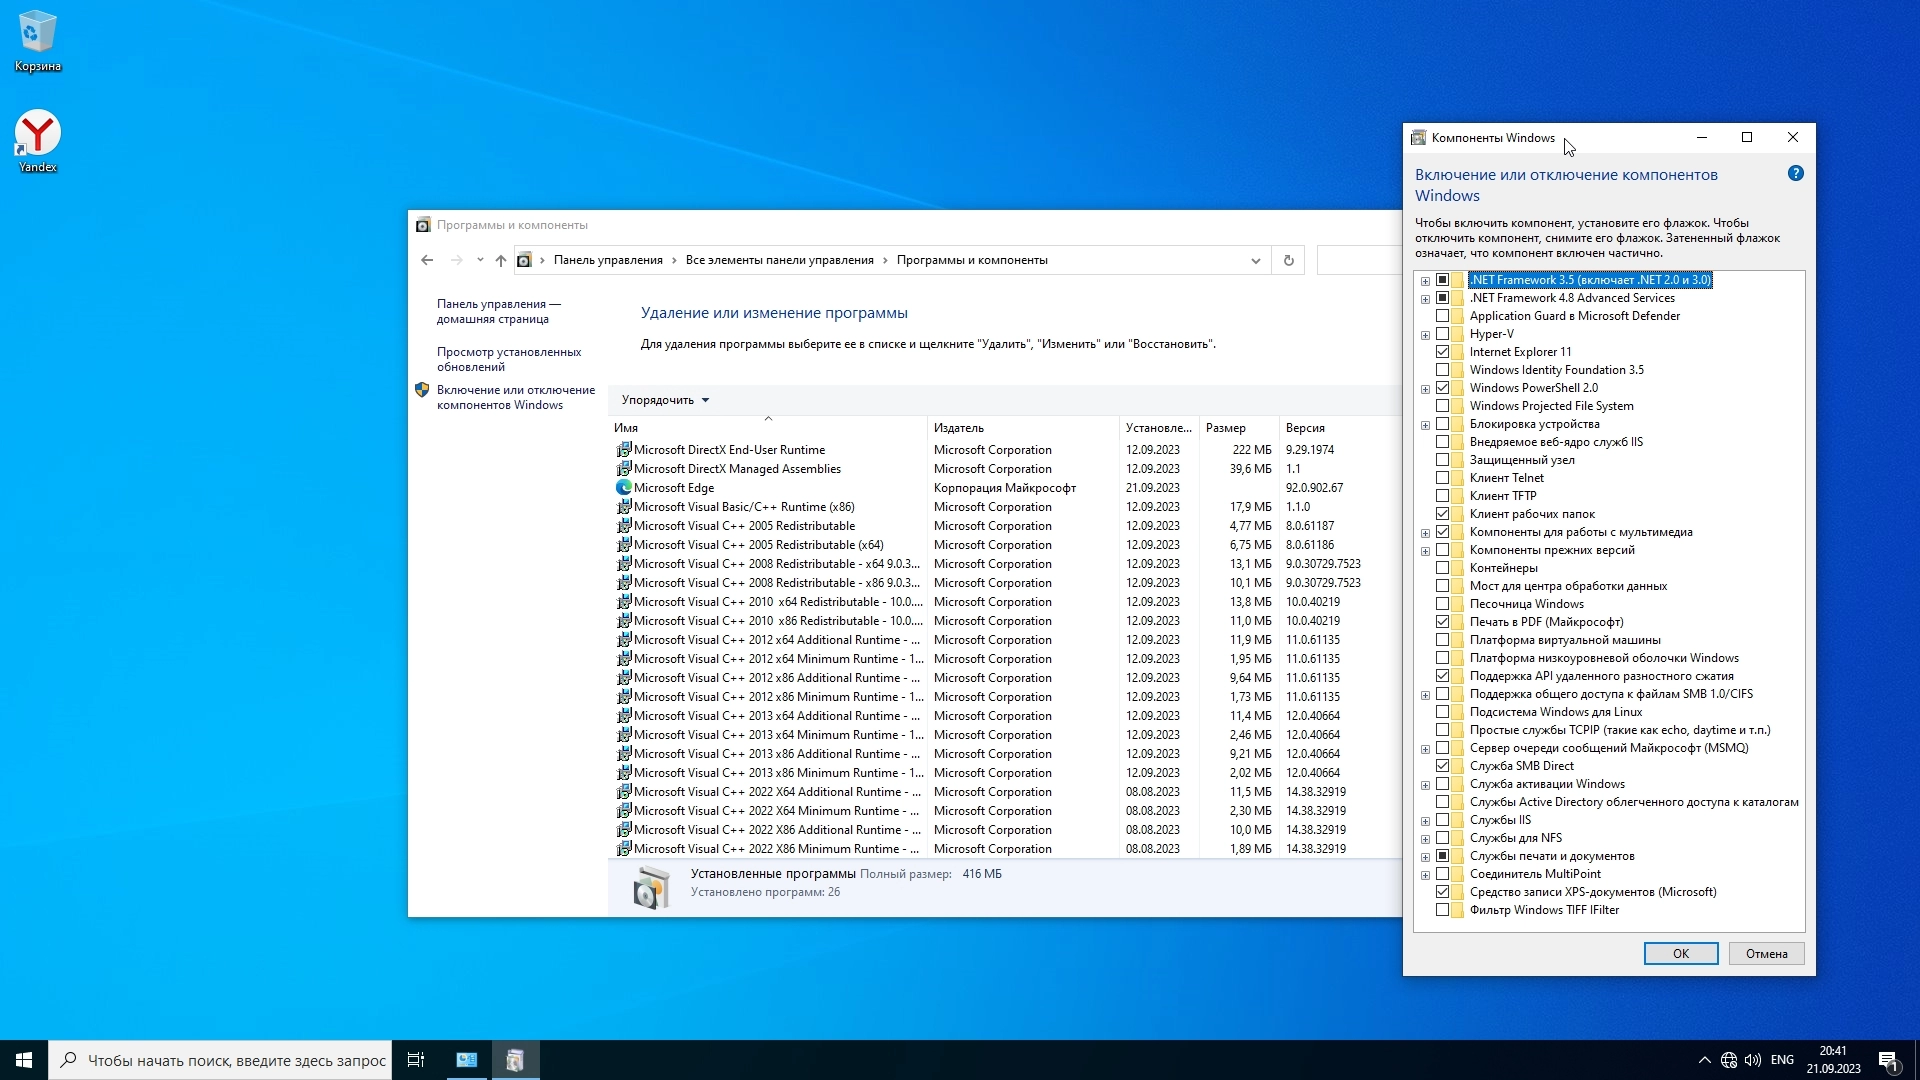The image size is (1920, 1080).
Task: Click the back arrow navigation icon
Action: (x=427, y=260)
